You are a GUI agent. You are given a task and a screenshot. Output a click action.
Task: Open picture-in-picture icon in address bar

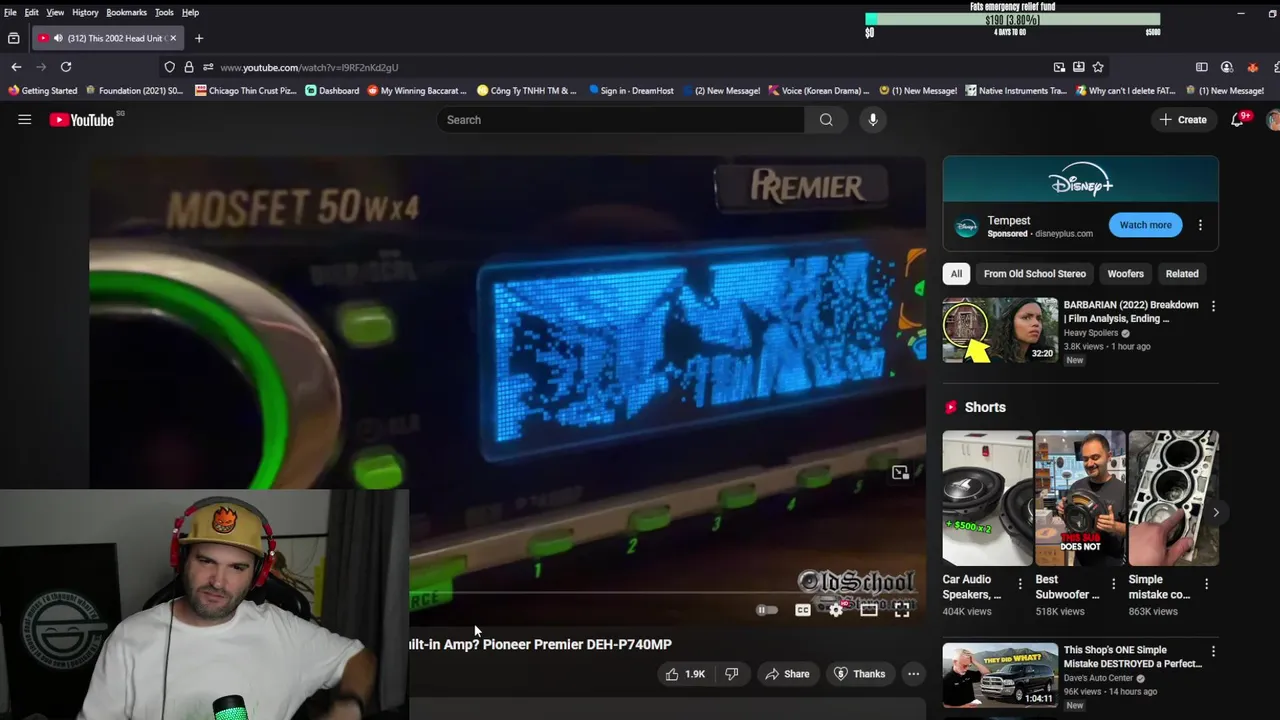pos(1059,67)
